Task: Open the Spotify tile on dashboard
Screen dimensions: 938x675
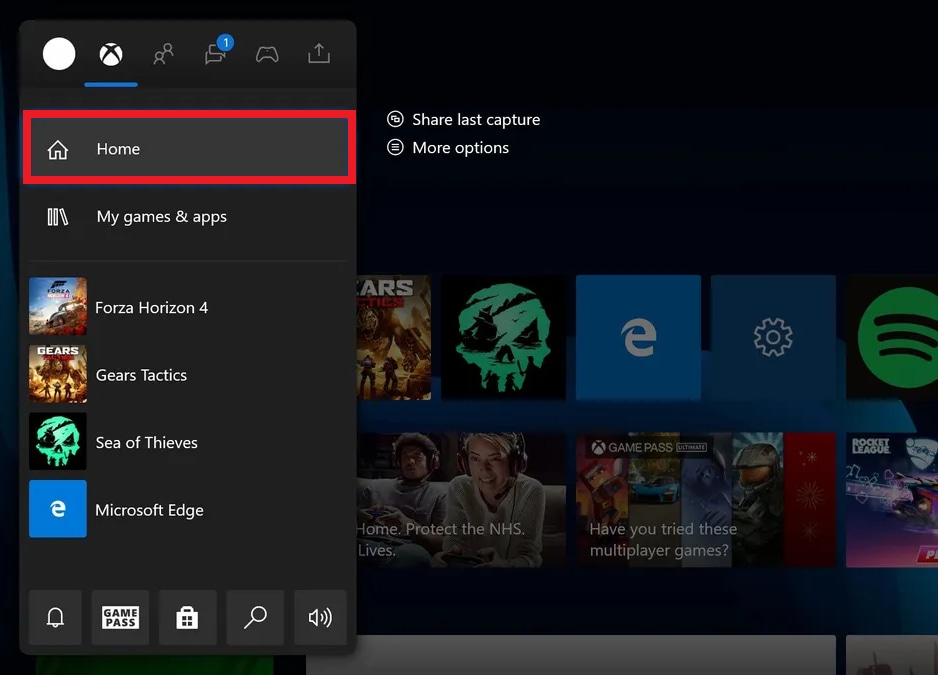Action: tap(892, 337)
